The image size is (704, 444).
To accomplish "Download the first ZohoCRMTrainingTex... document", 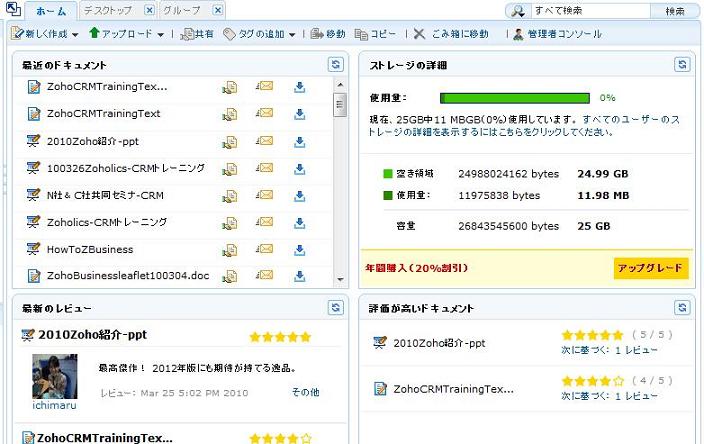I will (299, 87).
